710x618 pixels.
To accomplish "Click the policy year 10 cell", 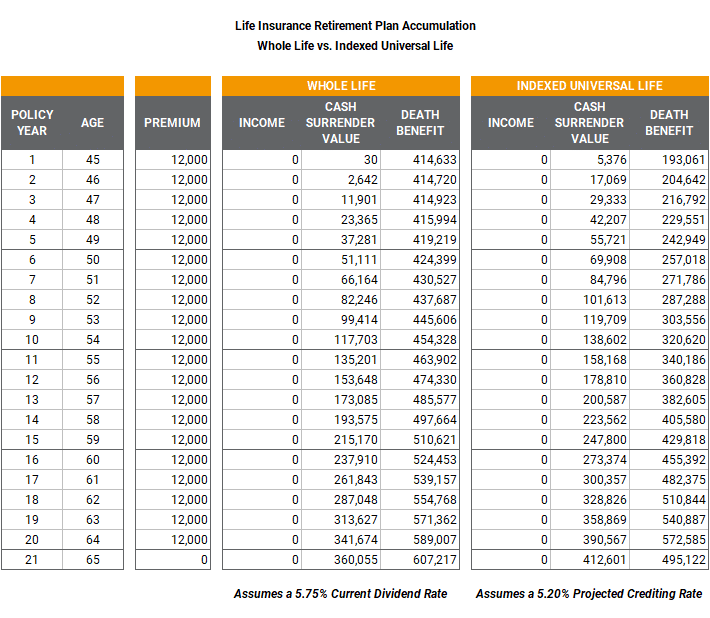I will pos(32,339).
